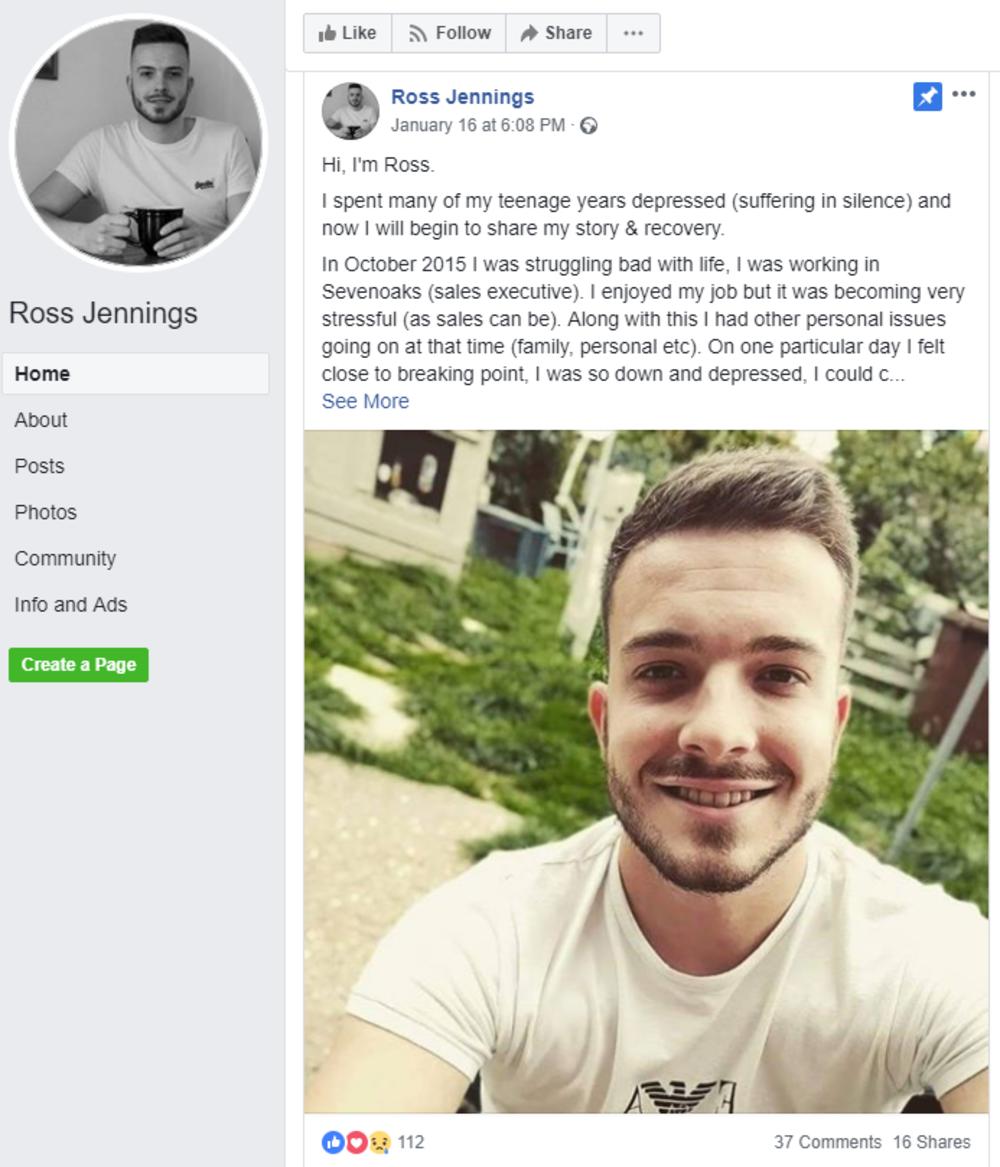Open the Photos section

click(x=45, y=512)
